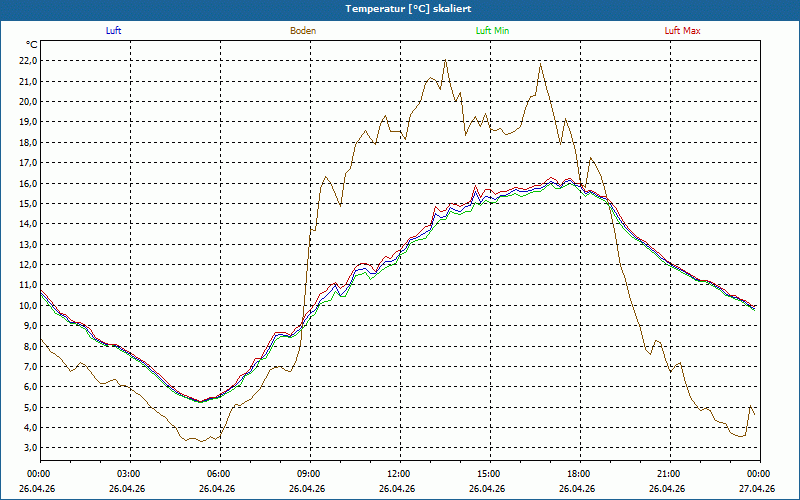Image resolution: width=800 pixels, height=500 pixels.
Task: Click the '13,0' y-axis value
Action: pos(29,244)
